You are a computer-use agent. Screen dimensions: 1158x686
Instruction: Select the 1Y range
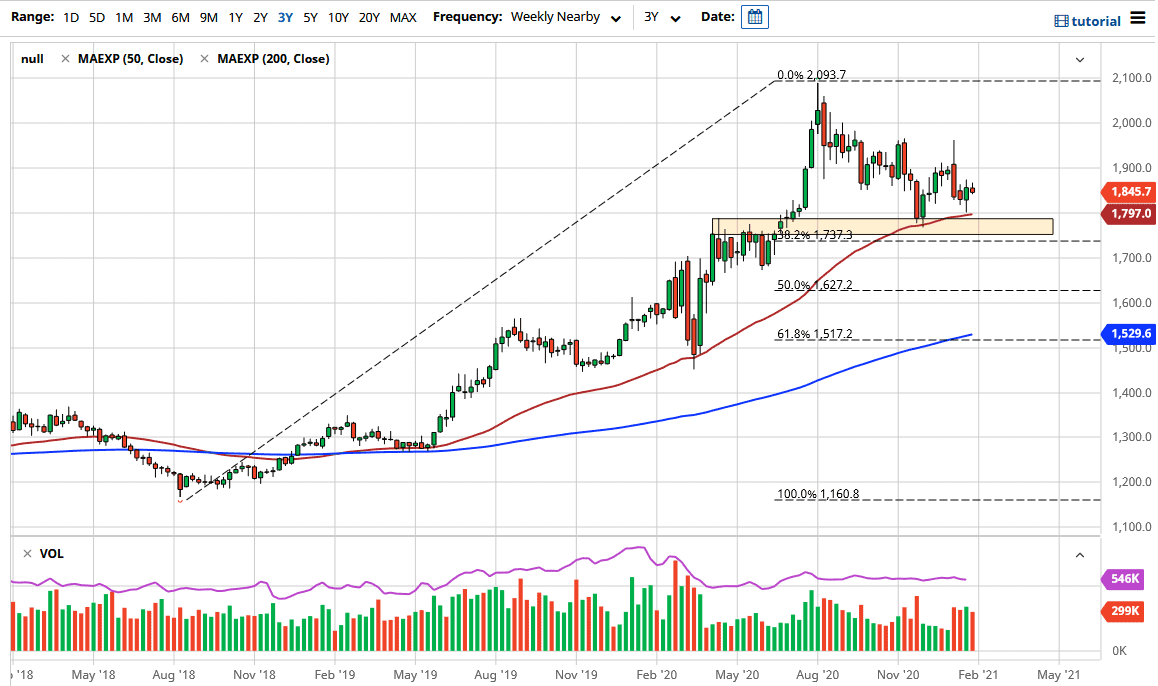click(236, 17)
